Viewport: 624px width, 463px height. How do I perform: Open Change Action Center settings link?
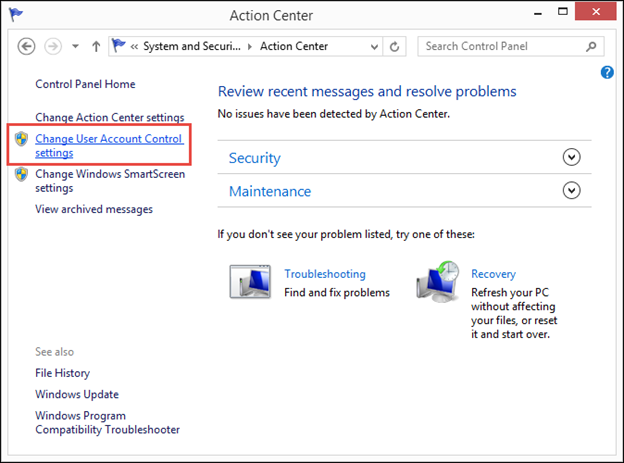coord(110,117)
